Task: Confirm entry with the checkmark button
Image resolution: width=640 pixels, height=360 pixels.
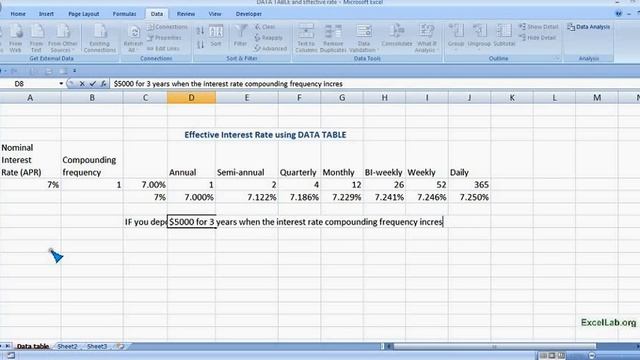Action: (x=93, y=84)
